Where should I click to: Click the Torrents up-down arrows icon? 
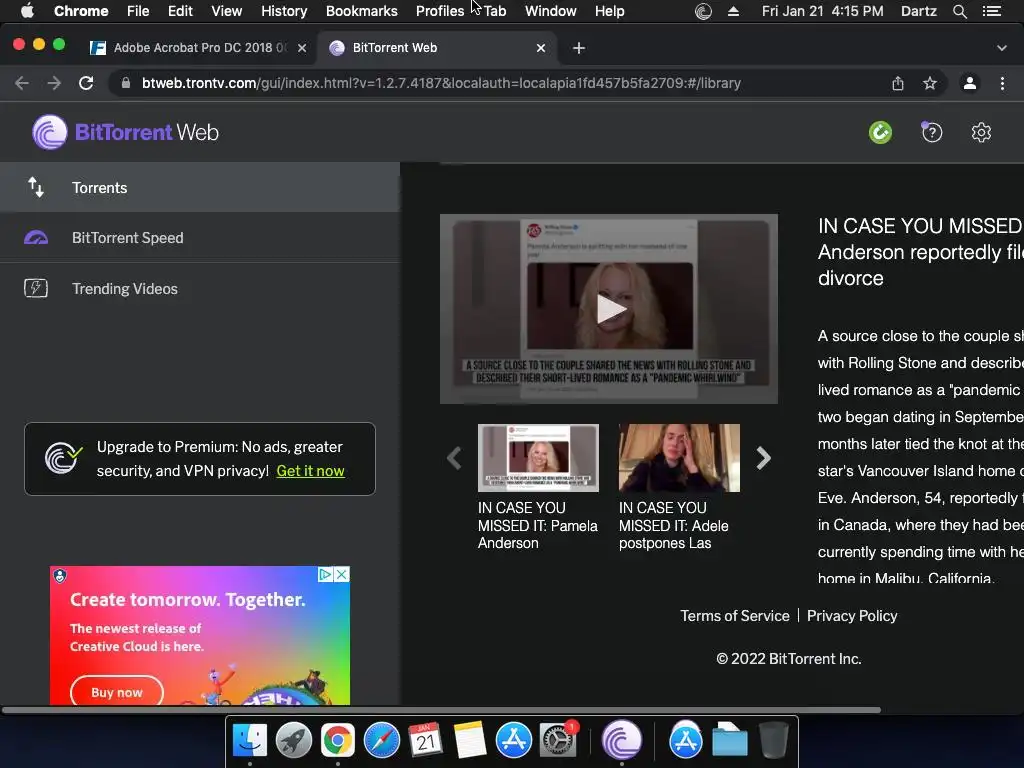pyautogui.click(x=36, y=187)
